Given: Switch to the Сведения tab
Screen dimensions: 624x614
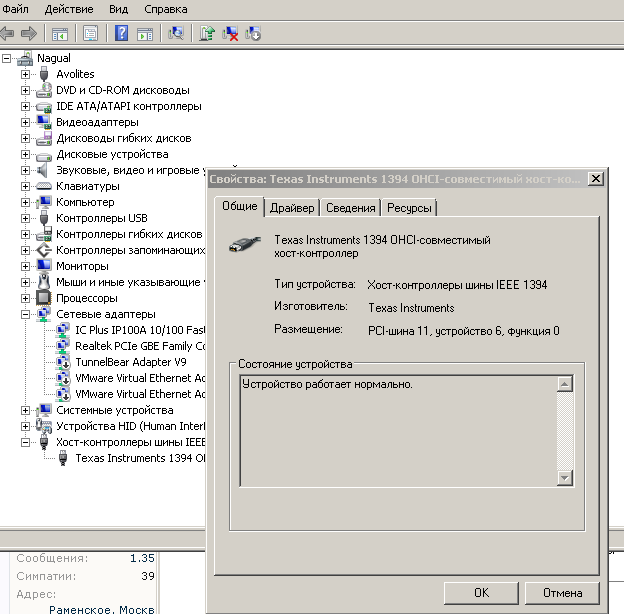Looking at the screenshot, I should pos(351,208).
